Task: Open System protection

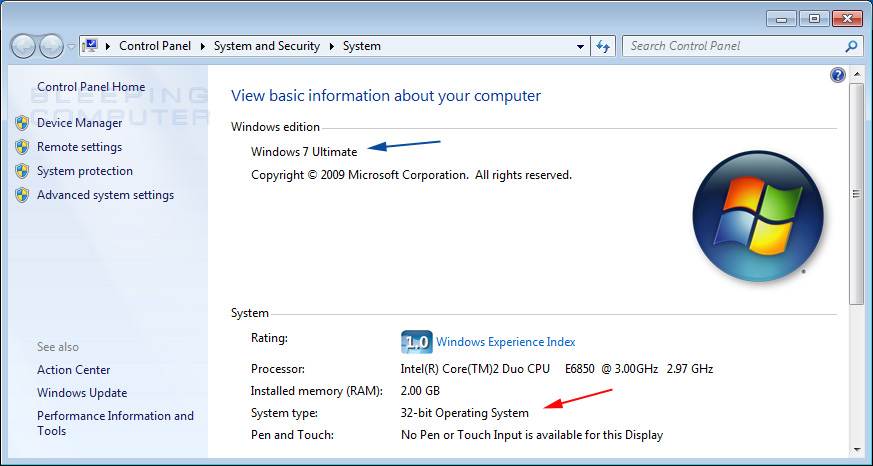Action: click(x=85, y=171)
